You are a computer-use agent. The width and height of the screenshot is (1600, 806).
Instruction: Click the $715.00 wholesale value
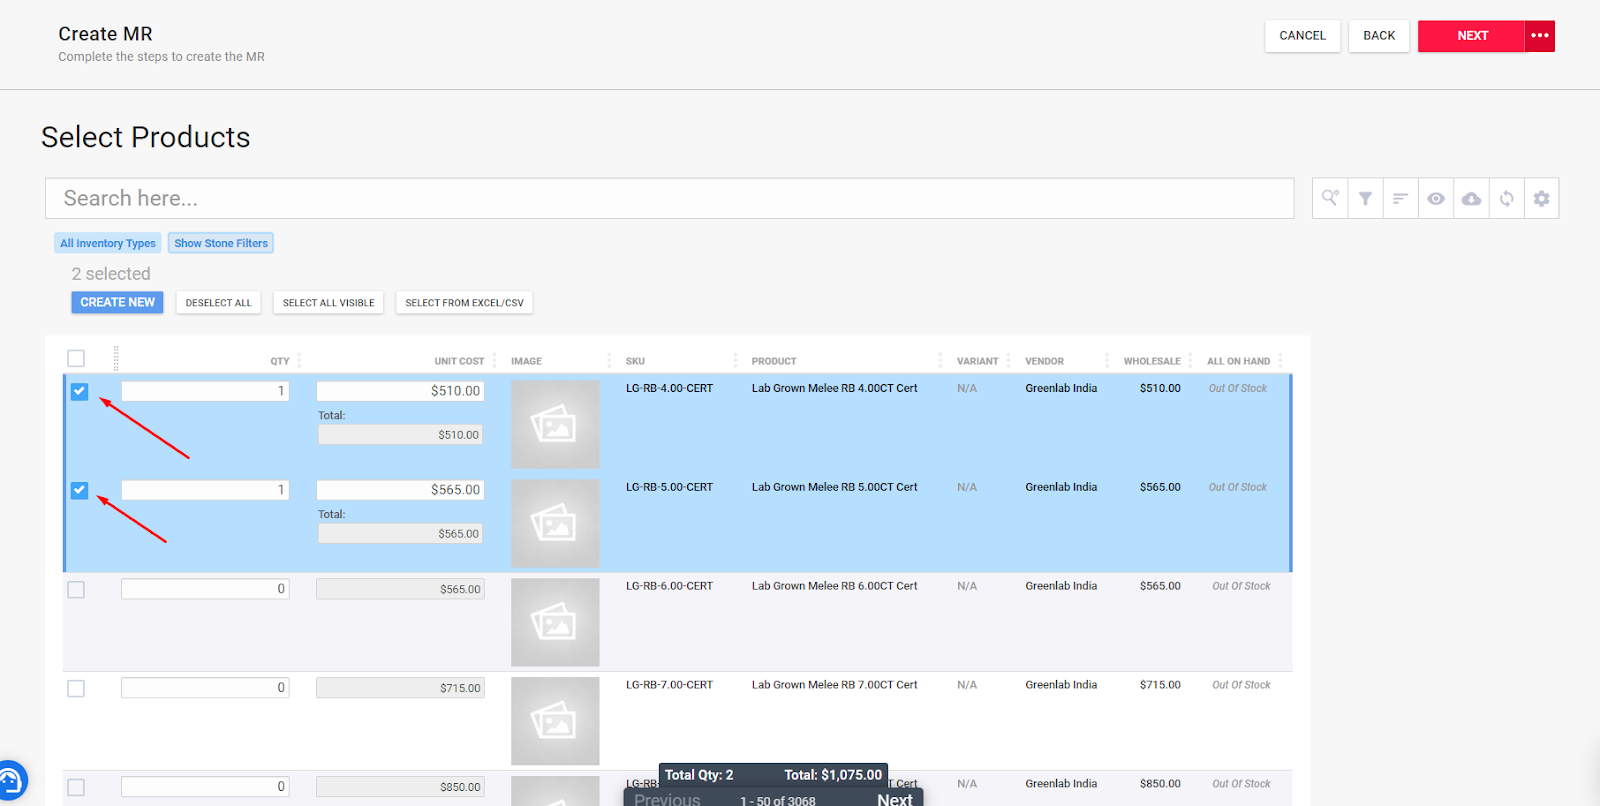pyautogui.click(x=1160, y=685)
